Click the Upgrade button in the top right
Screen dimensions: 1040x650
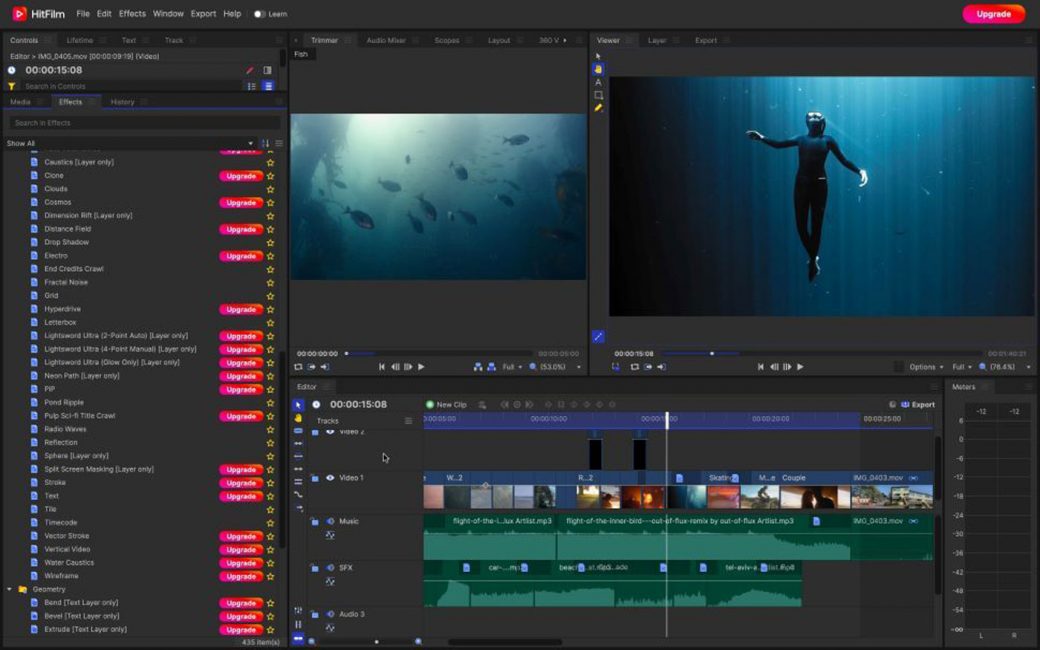993,15
